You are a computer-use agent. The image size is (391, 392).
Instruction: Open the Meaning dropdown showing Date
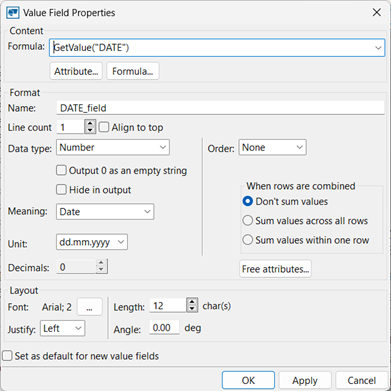coord(105,212)
